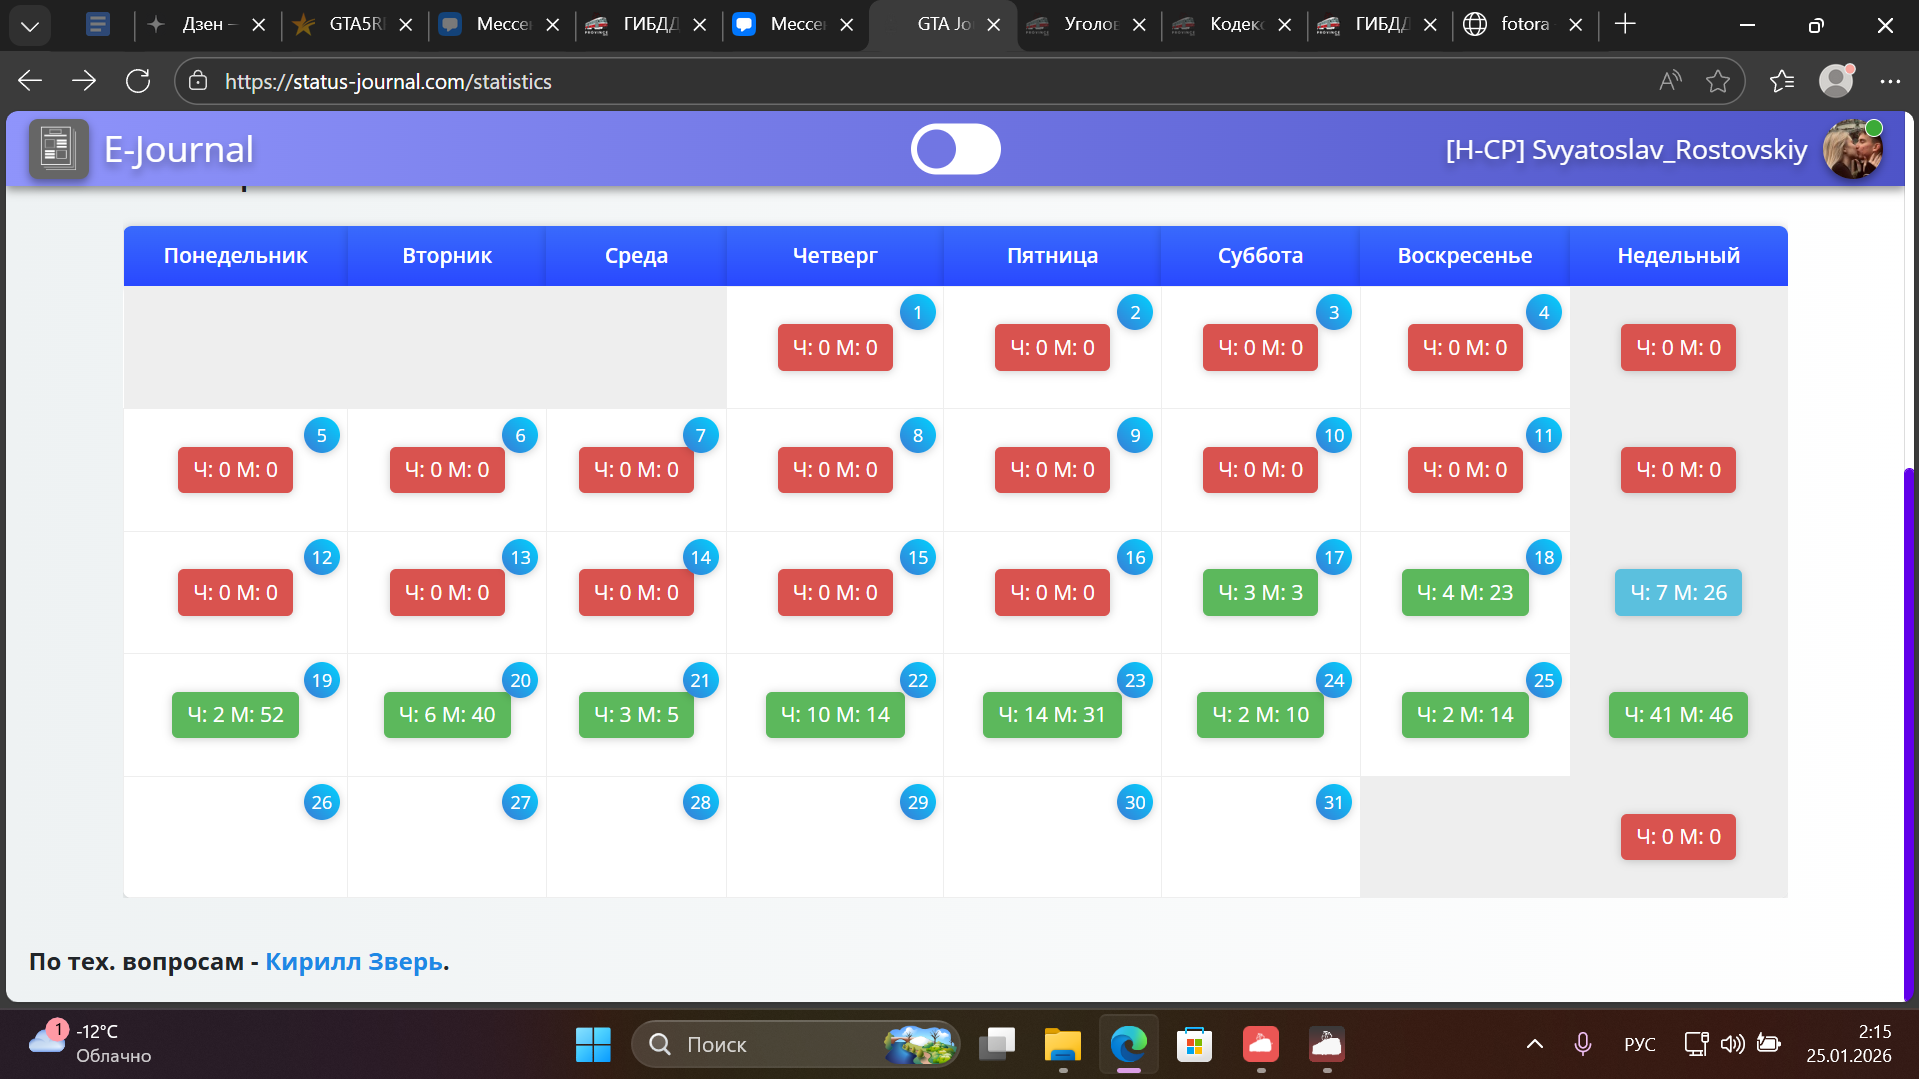Click the E-Journal logo icon

[x=58, y=150]
